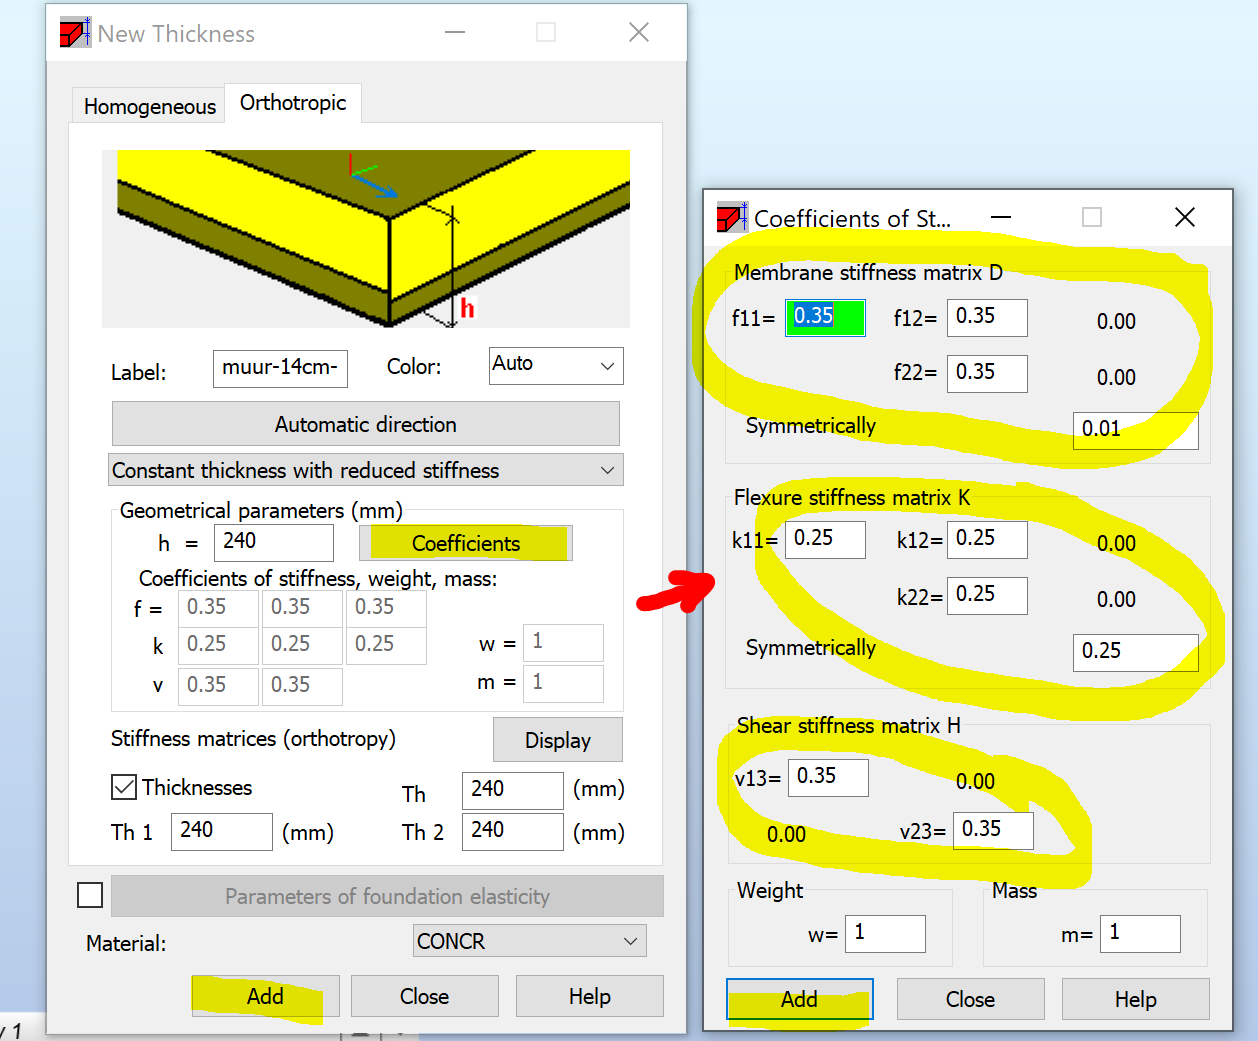Minimize the New Thickness window
1258x1041 pixels.
[x=455, y=32]
